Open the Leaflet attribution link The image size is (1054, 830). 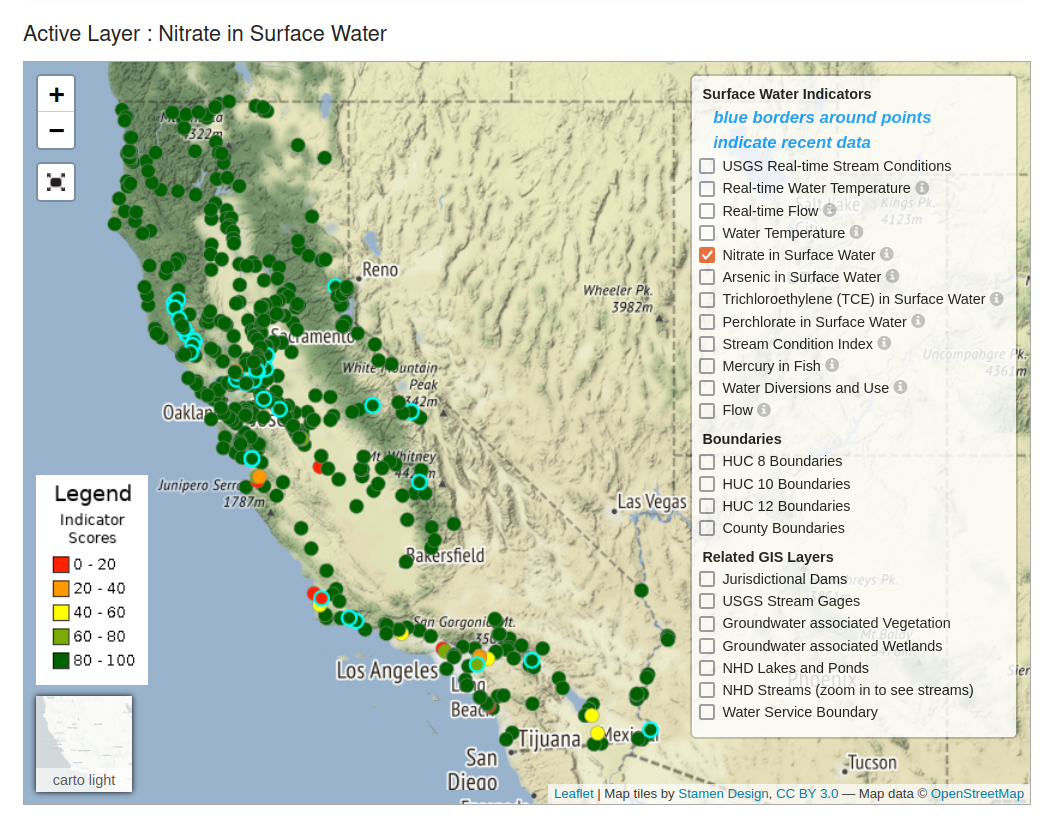click(573, 794)
